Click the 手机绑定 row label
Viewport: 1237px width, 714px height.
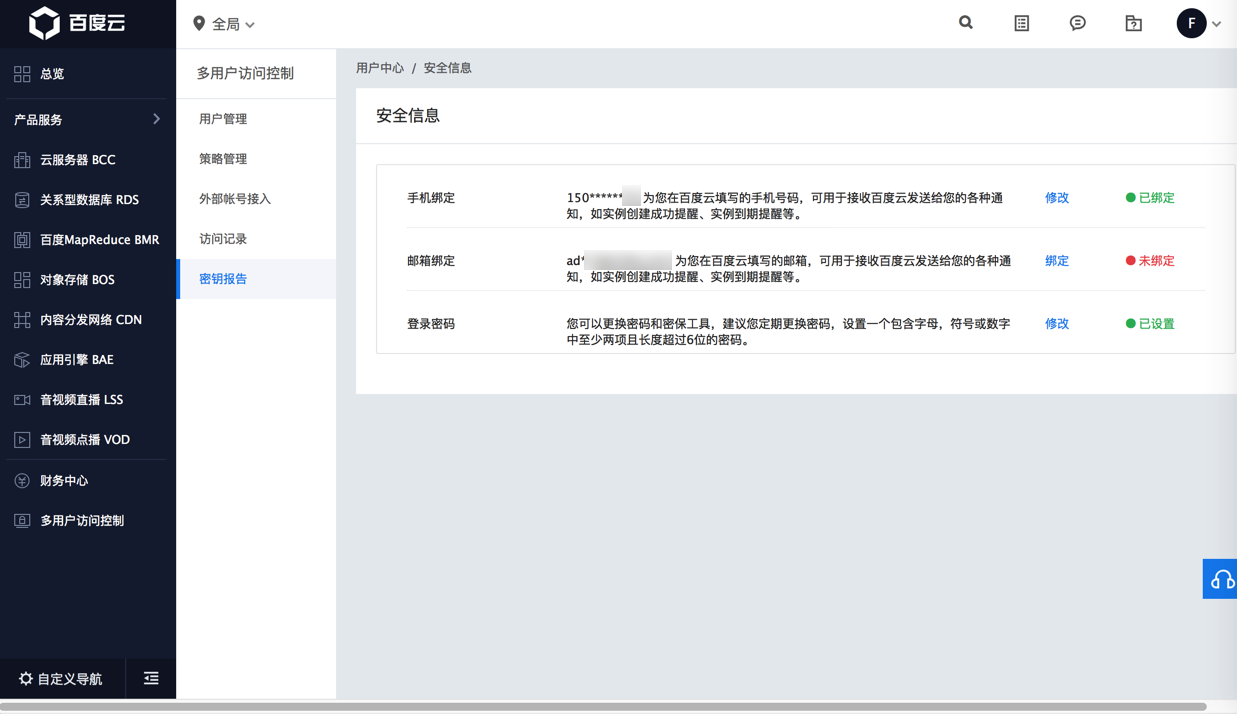tap(431, 198)
